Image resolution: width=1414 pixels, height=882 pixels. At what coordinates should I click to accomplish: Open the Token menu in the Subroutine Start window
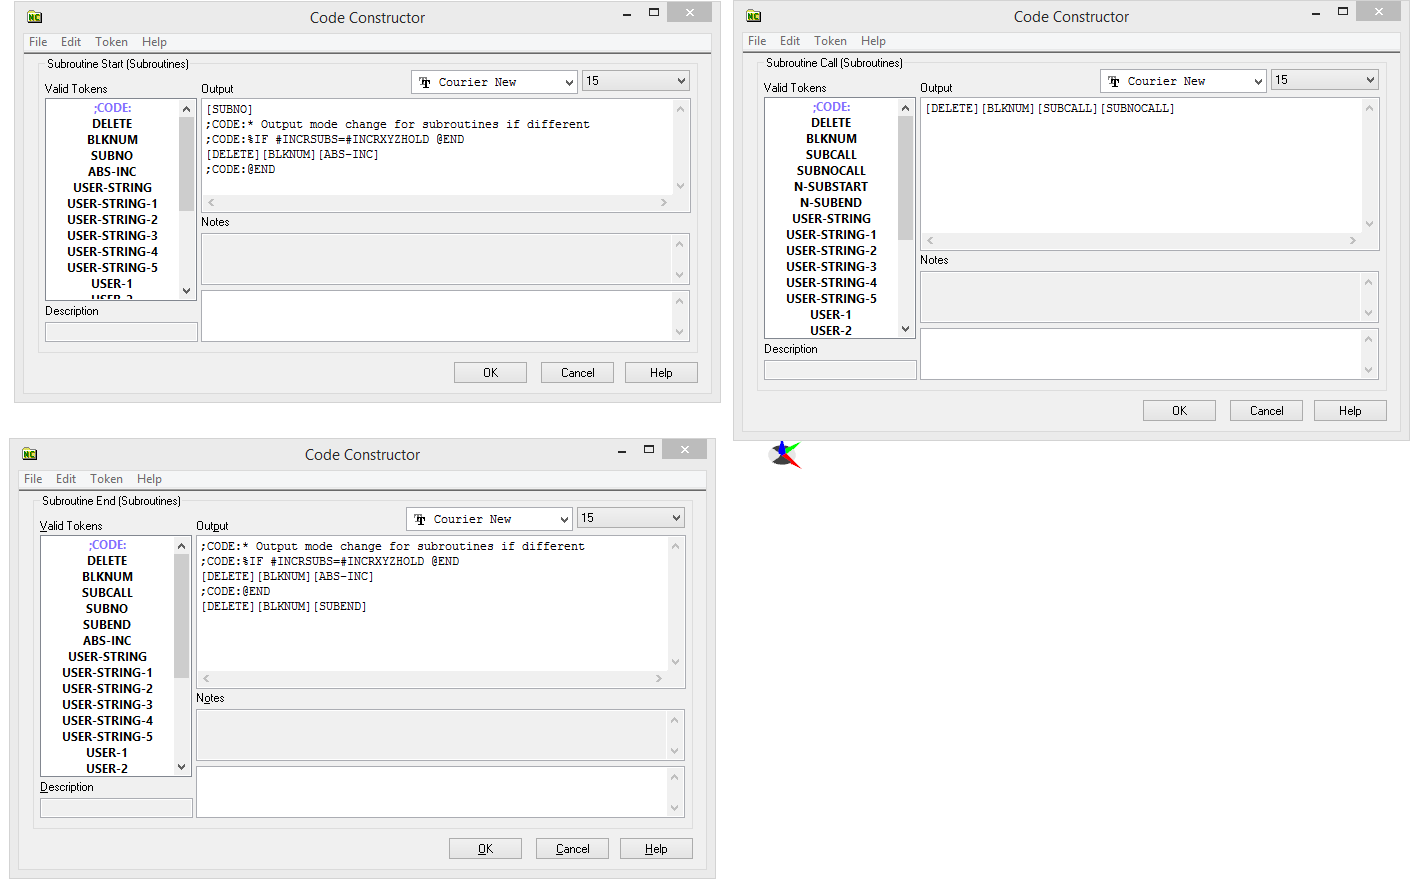point(111,42)
